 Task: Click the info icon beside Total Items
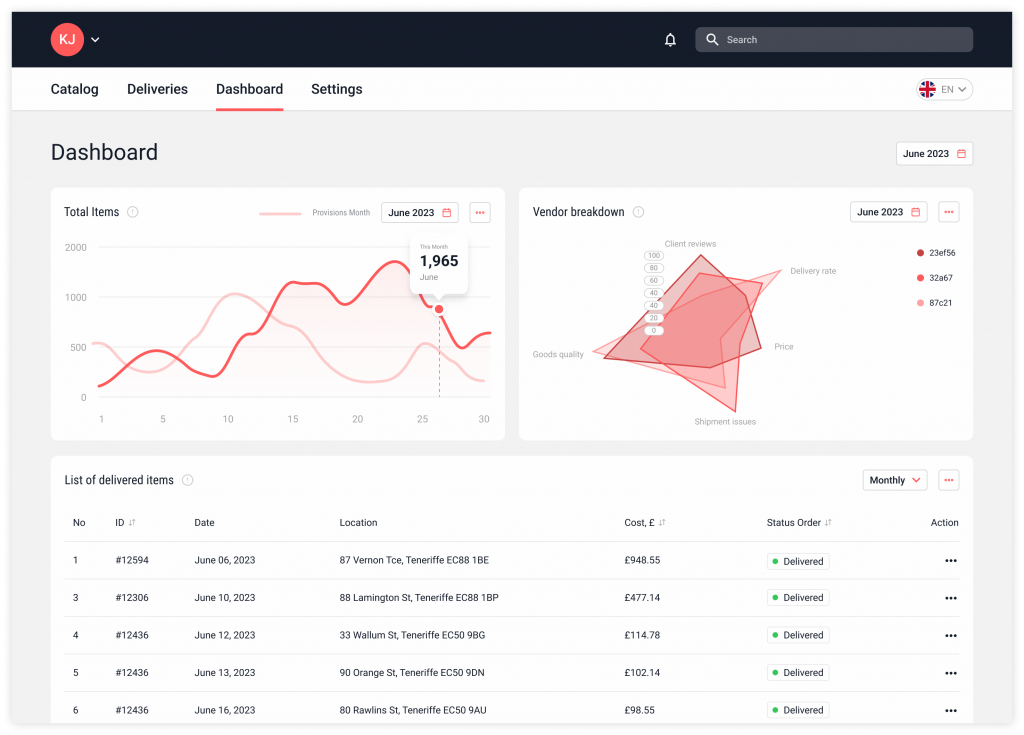pyautogui.click(x=131, y=212)
